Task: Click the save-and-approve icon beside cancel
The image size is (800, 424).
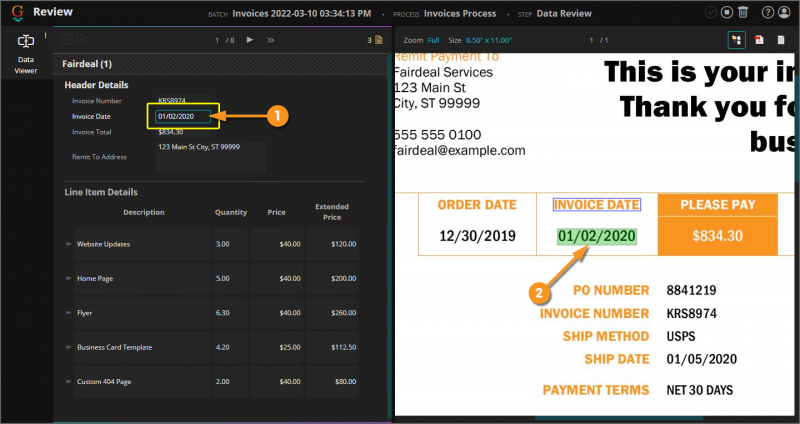Action: point(67,39)
